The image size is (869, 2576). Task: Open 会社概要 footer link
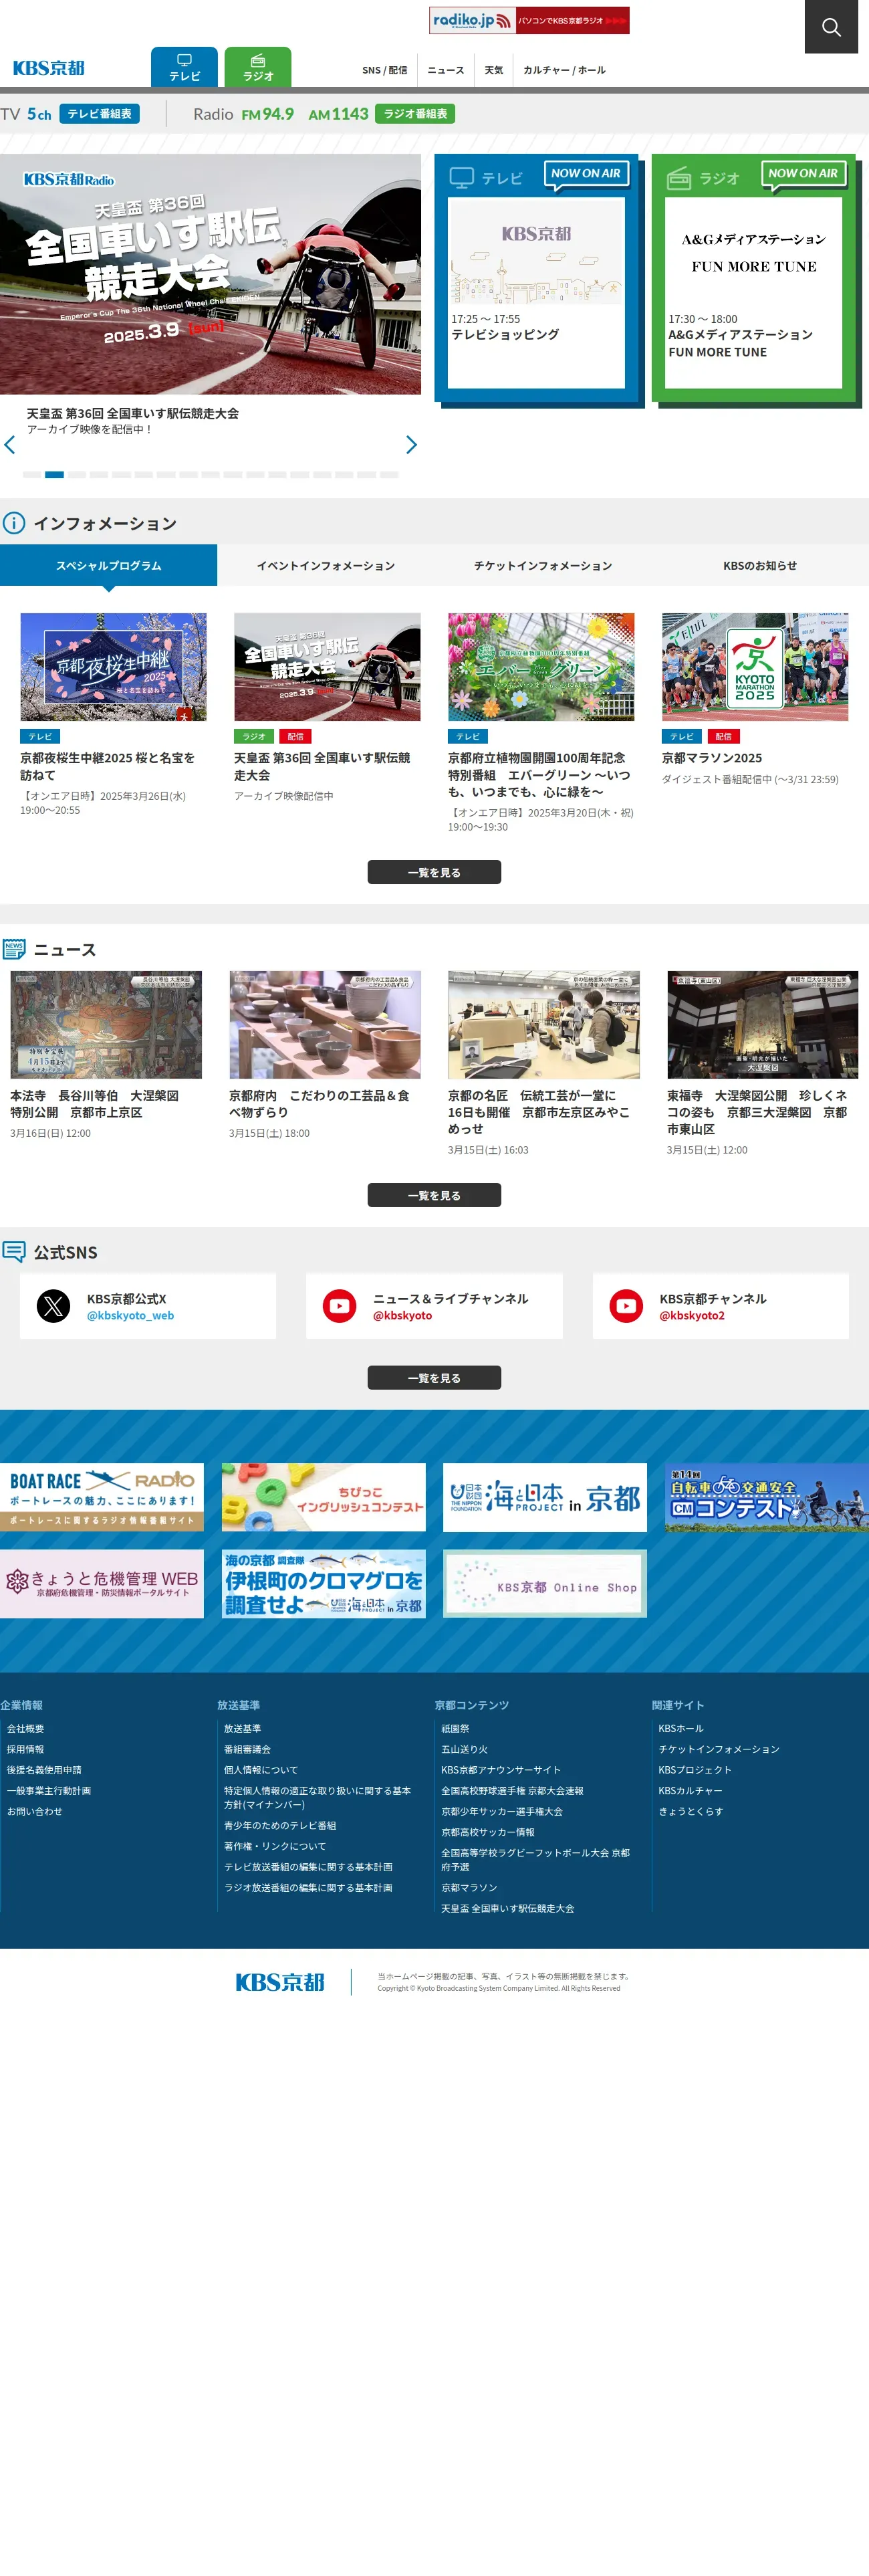pyautogui.click(x=26, y=1728)
